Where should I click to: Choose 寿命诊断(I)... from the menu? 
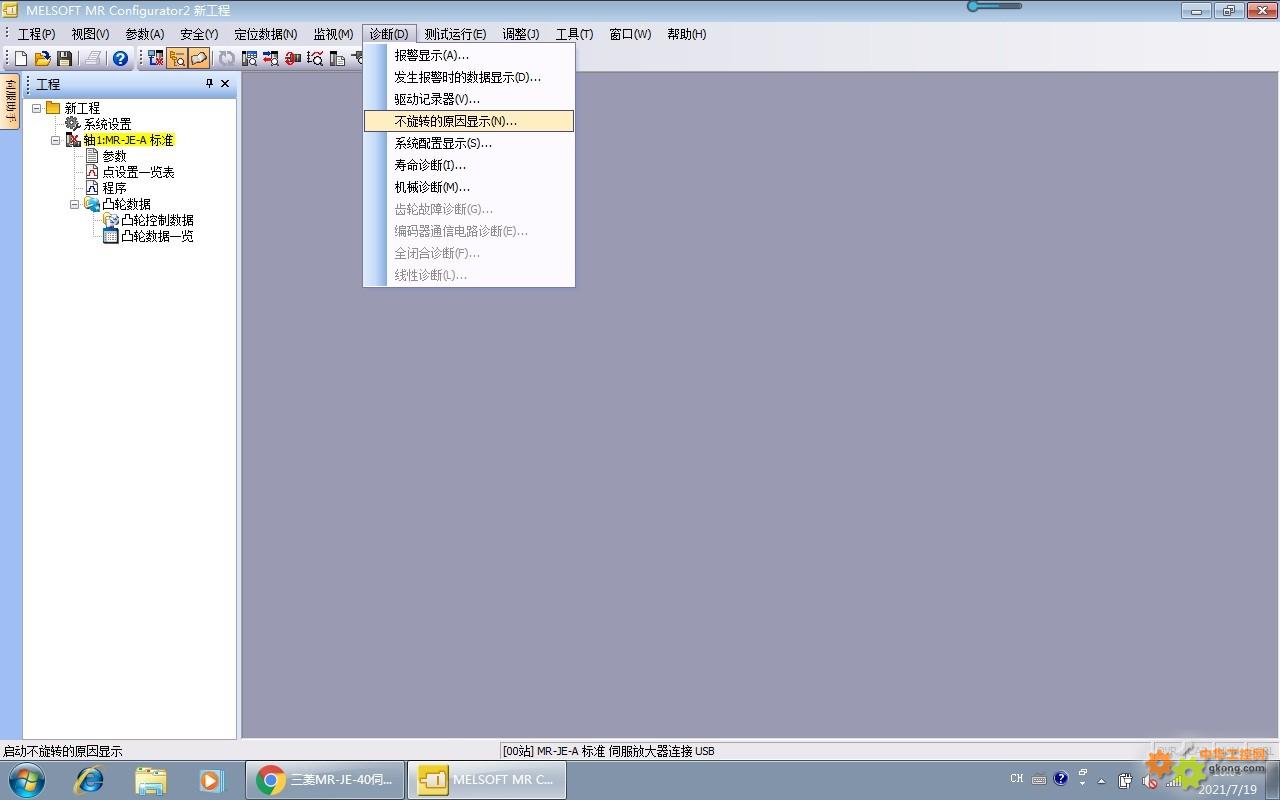tap(469, 165)
